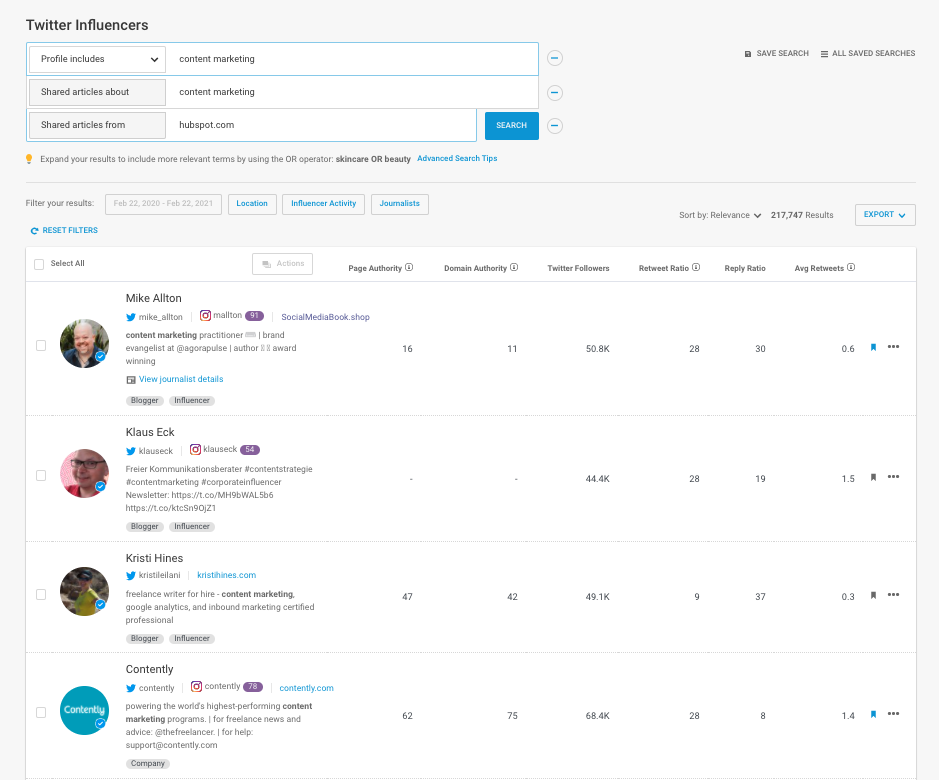Open Klaus Eck's profile picture

click(84, 473)
